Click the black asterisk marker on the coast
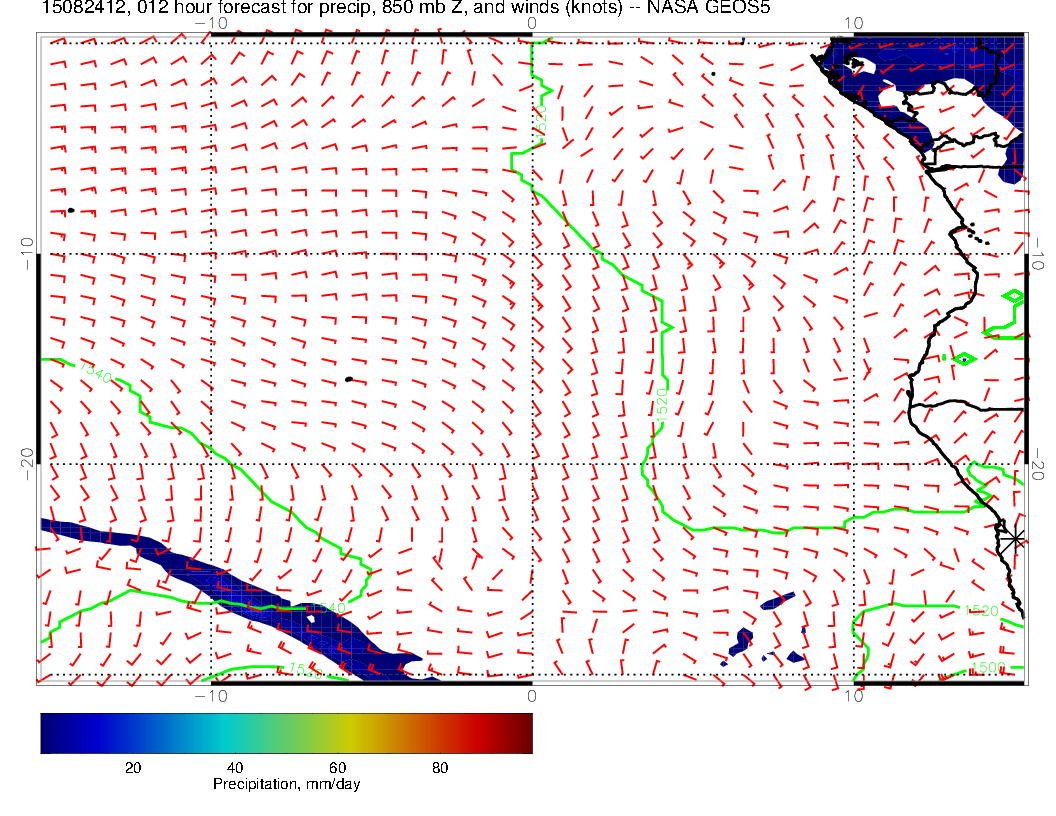Screen dimensions: 1056x816 coord(1016,539)
